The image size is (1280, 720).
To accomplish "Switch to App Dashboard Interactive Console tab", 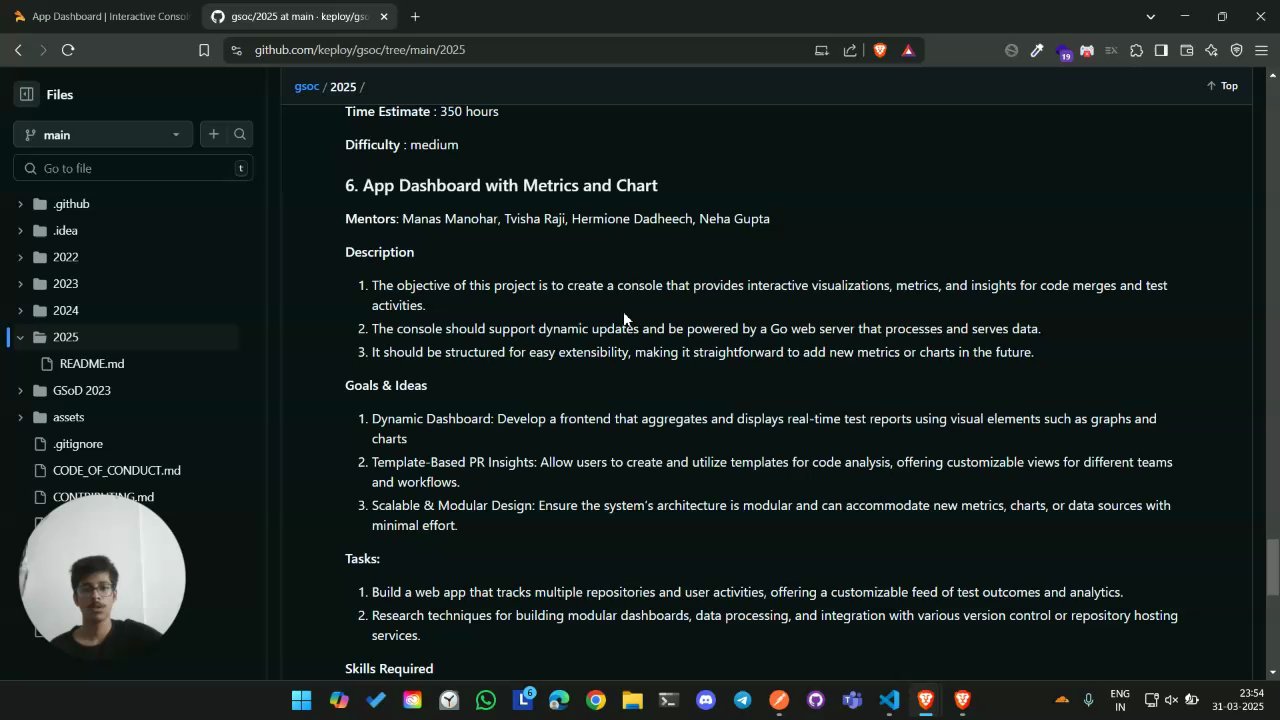I will 100,16.
